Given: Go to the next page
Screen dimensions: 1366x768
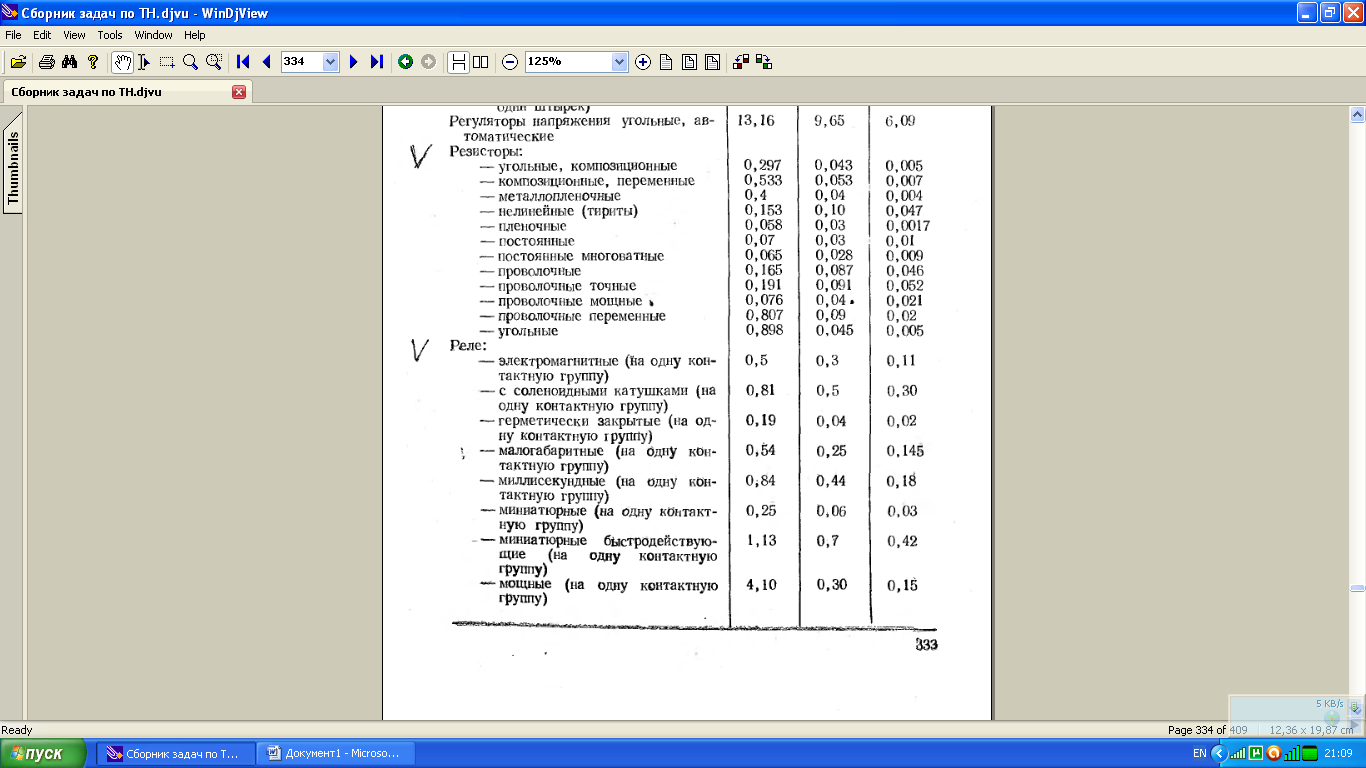Looking at the screenshot, I should point(353,62).
